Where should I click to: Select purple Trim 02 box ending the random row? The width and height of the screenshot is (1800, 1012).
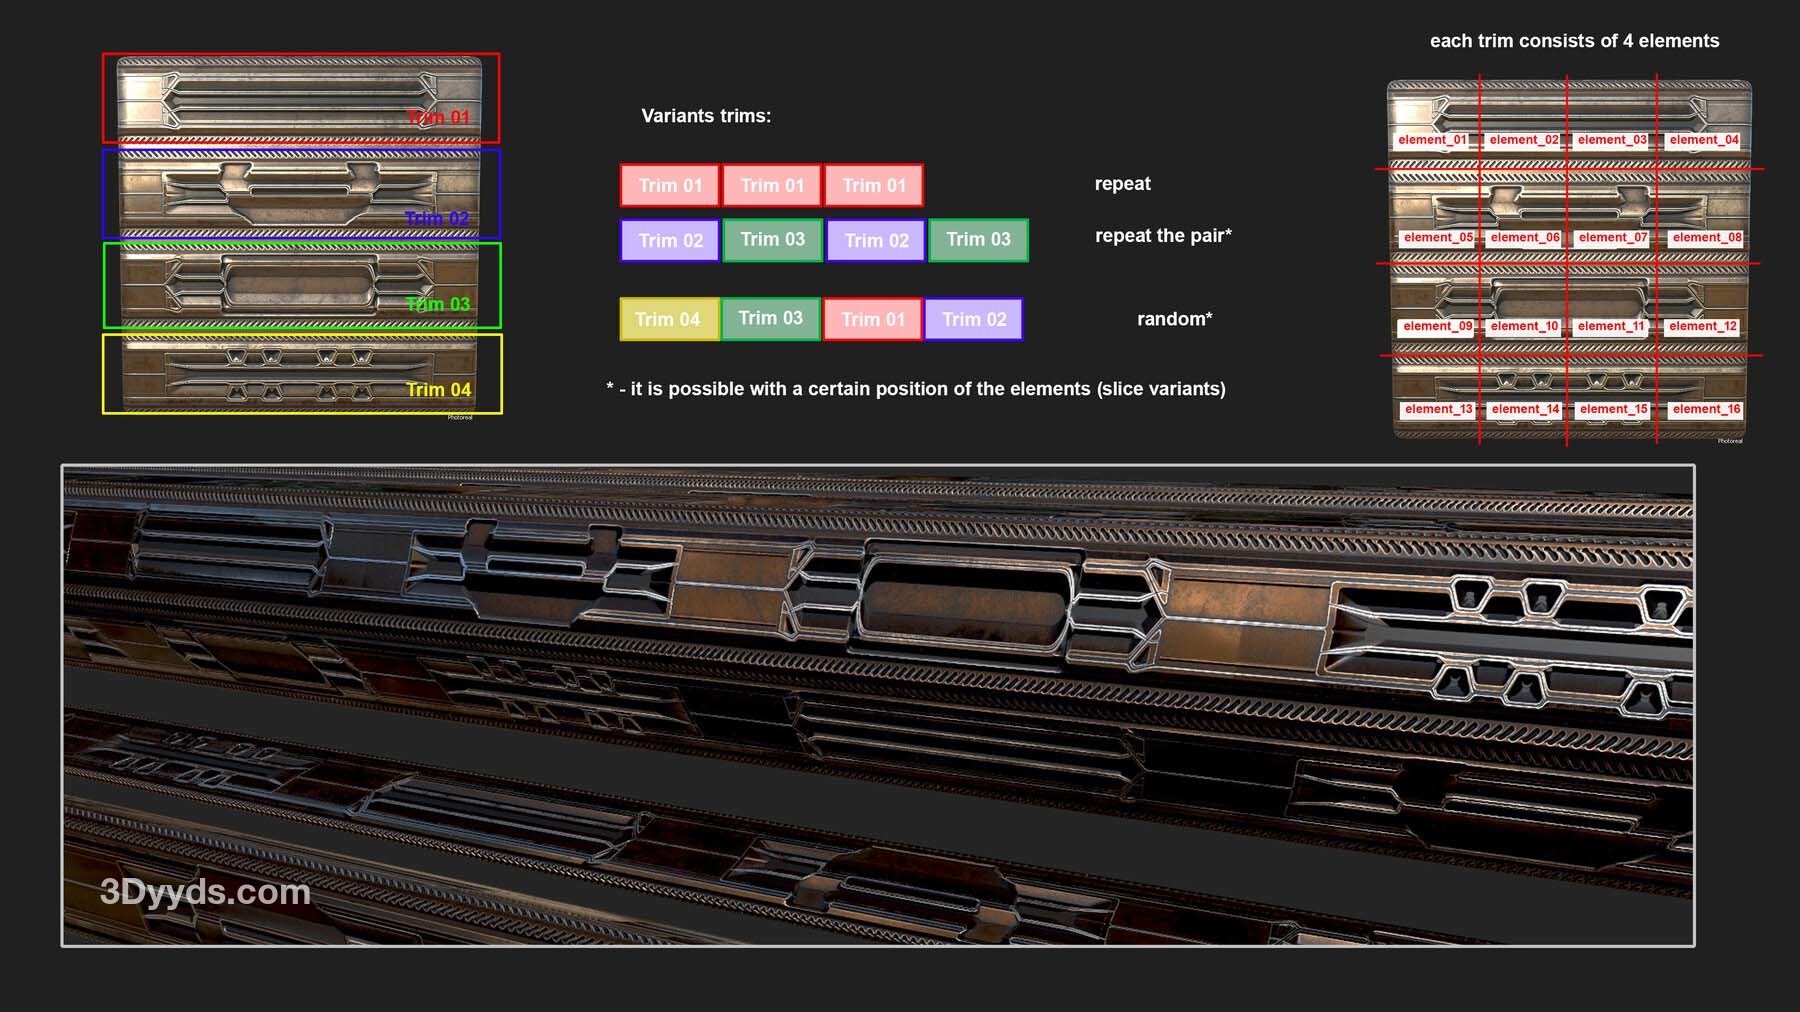(x=974, y=319)
